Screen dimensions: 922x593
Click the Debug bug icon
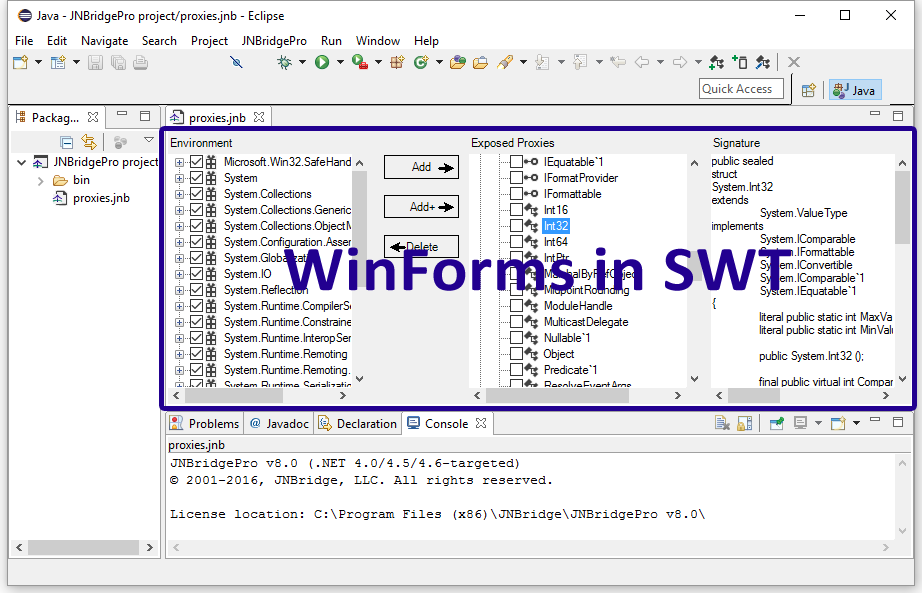click(285, 62)
